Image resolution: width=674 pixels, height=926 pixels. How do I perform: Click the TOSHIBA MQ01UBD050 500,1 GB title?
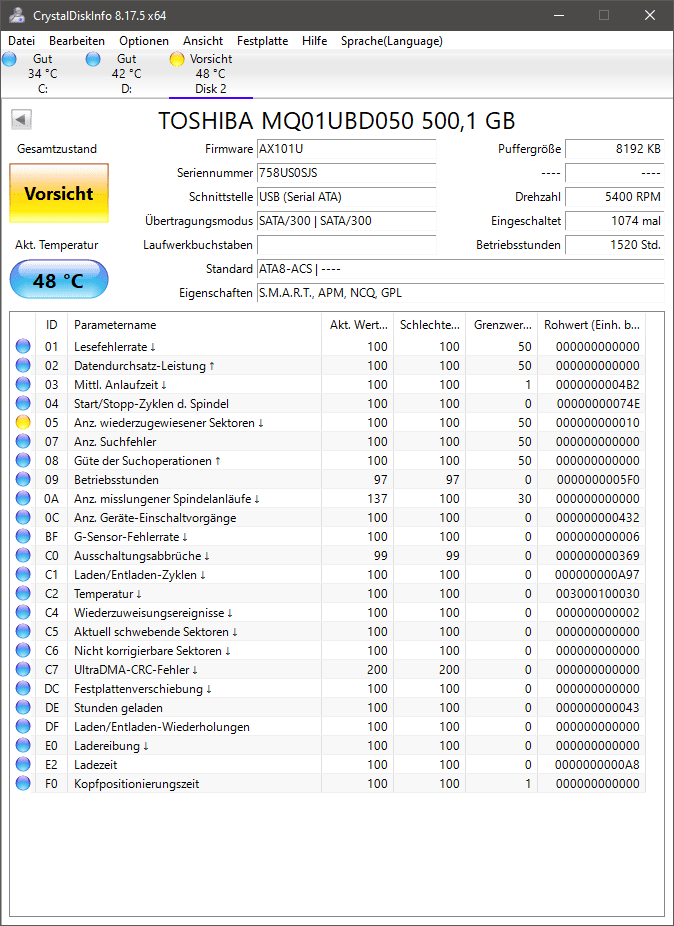coord(337,120)
